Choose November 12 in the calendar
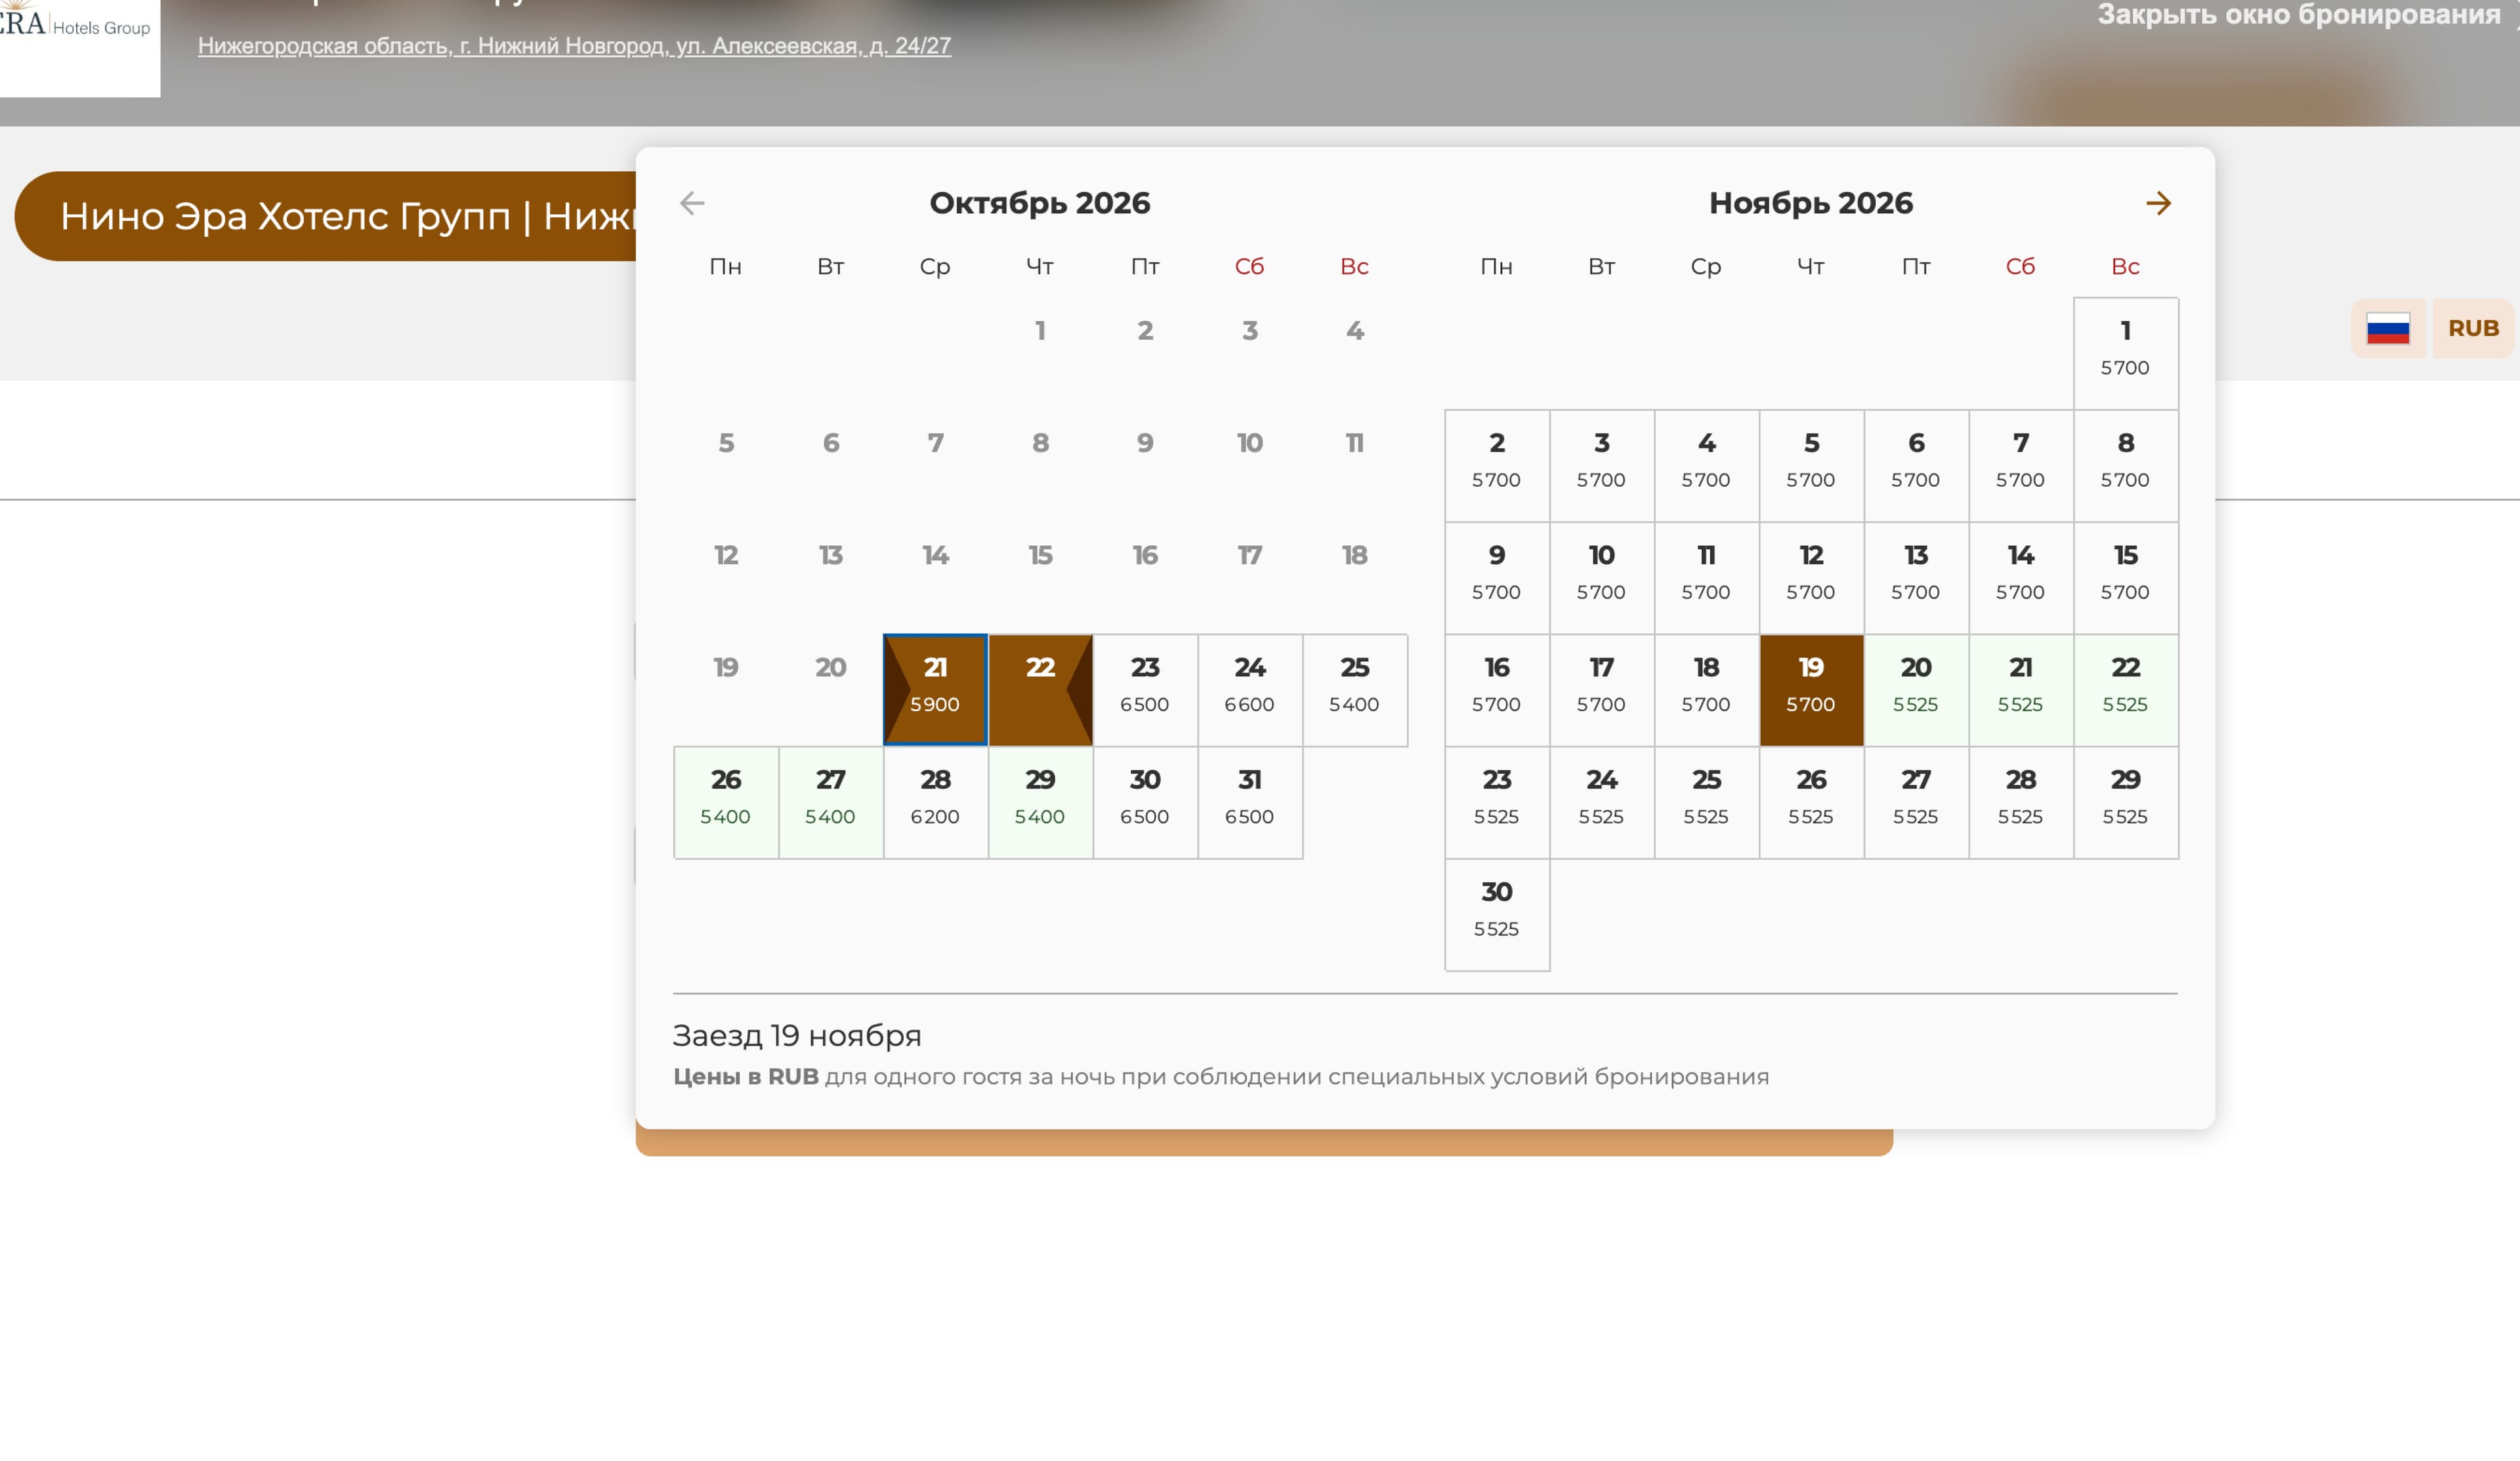Viewport: 2520px width, 1461px height. 1811,578
